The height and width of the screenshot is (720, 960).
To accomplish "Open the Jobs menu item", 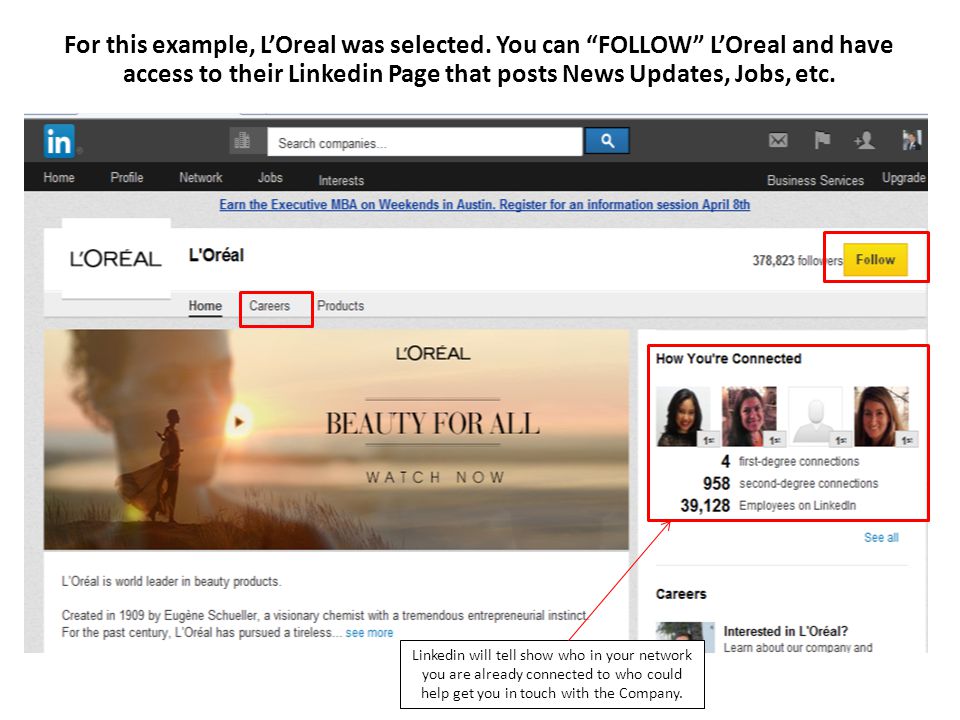I will pos(270,178).
